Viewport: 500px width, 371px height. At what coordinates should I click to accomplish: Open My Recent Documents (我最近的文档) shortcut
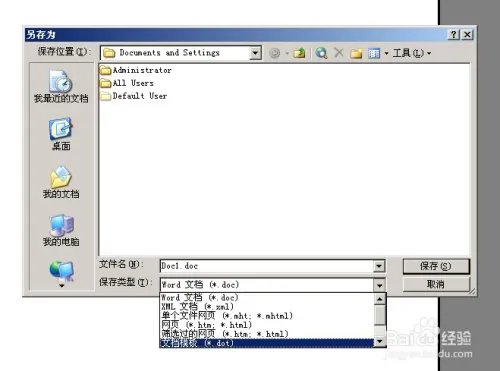[x=61, y=86]
